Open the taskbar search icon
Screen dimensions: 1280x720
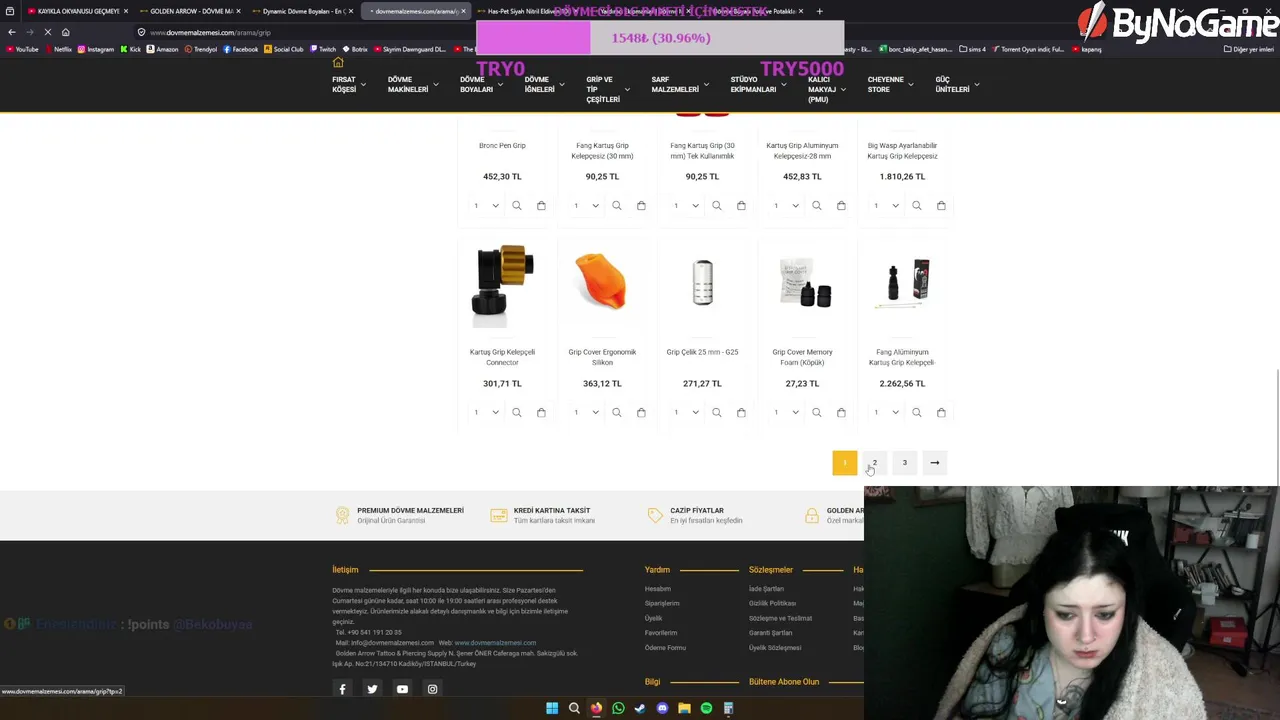click(574, 708)
